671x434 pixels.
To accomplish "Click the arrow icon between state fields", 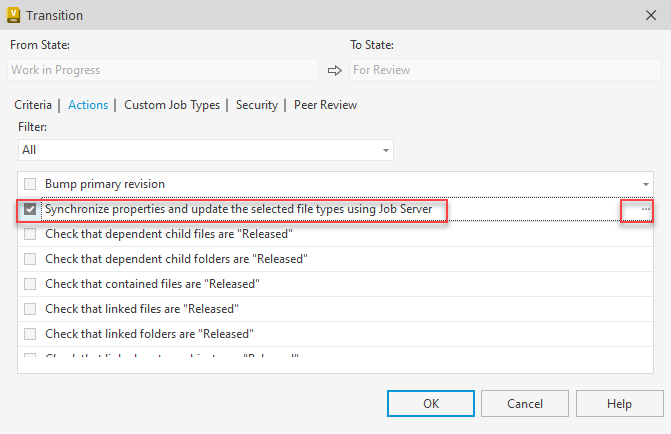I will click(x=335, y=71).
